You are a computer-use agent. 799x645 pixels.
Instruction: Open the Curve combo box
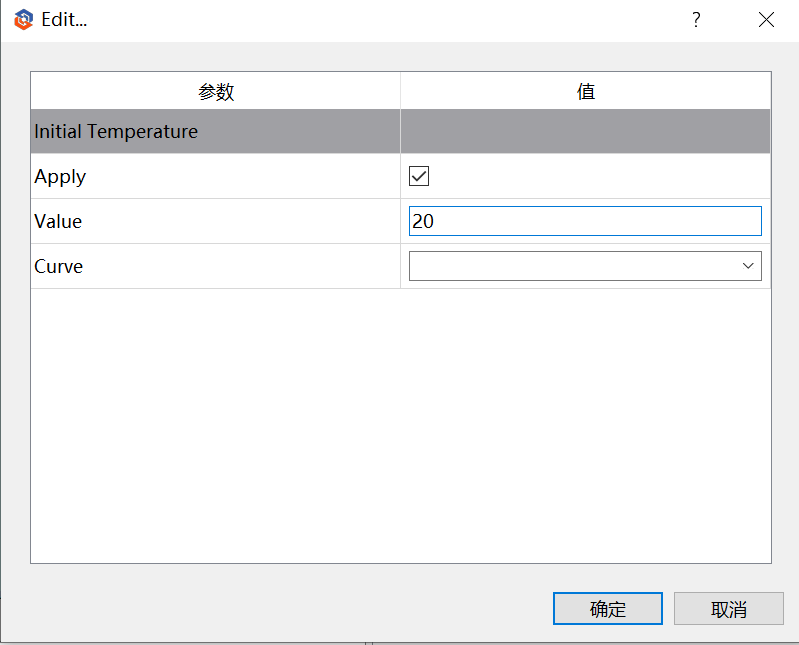[585, 266]
